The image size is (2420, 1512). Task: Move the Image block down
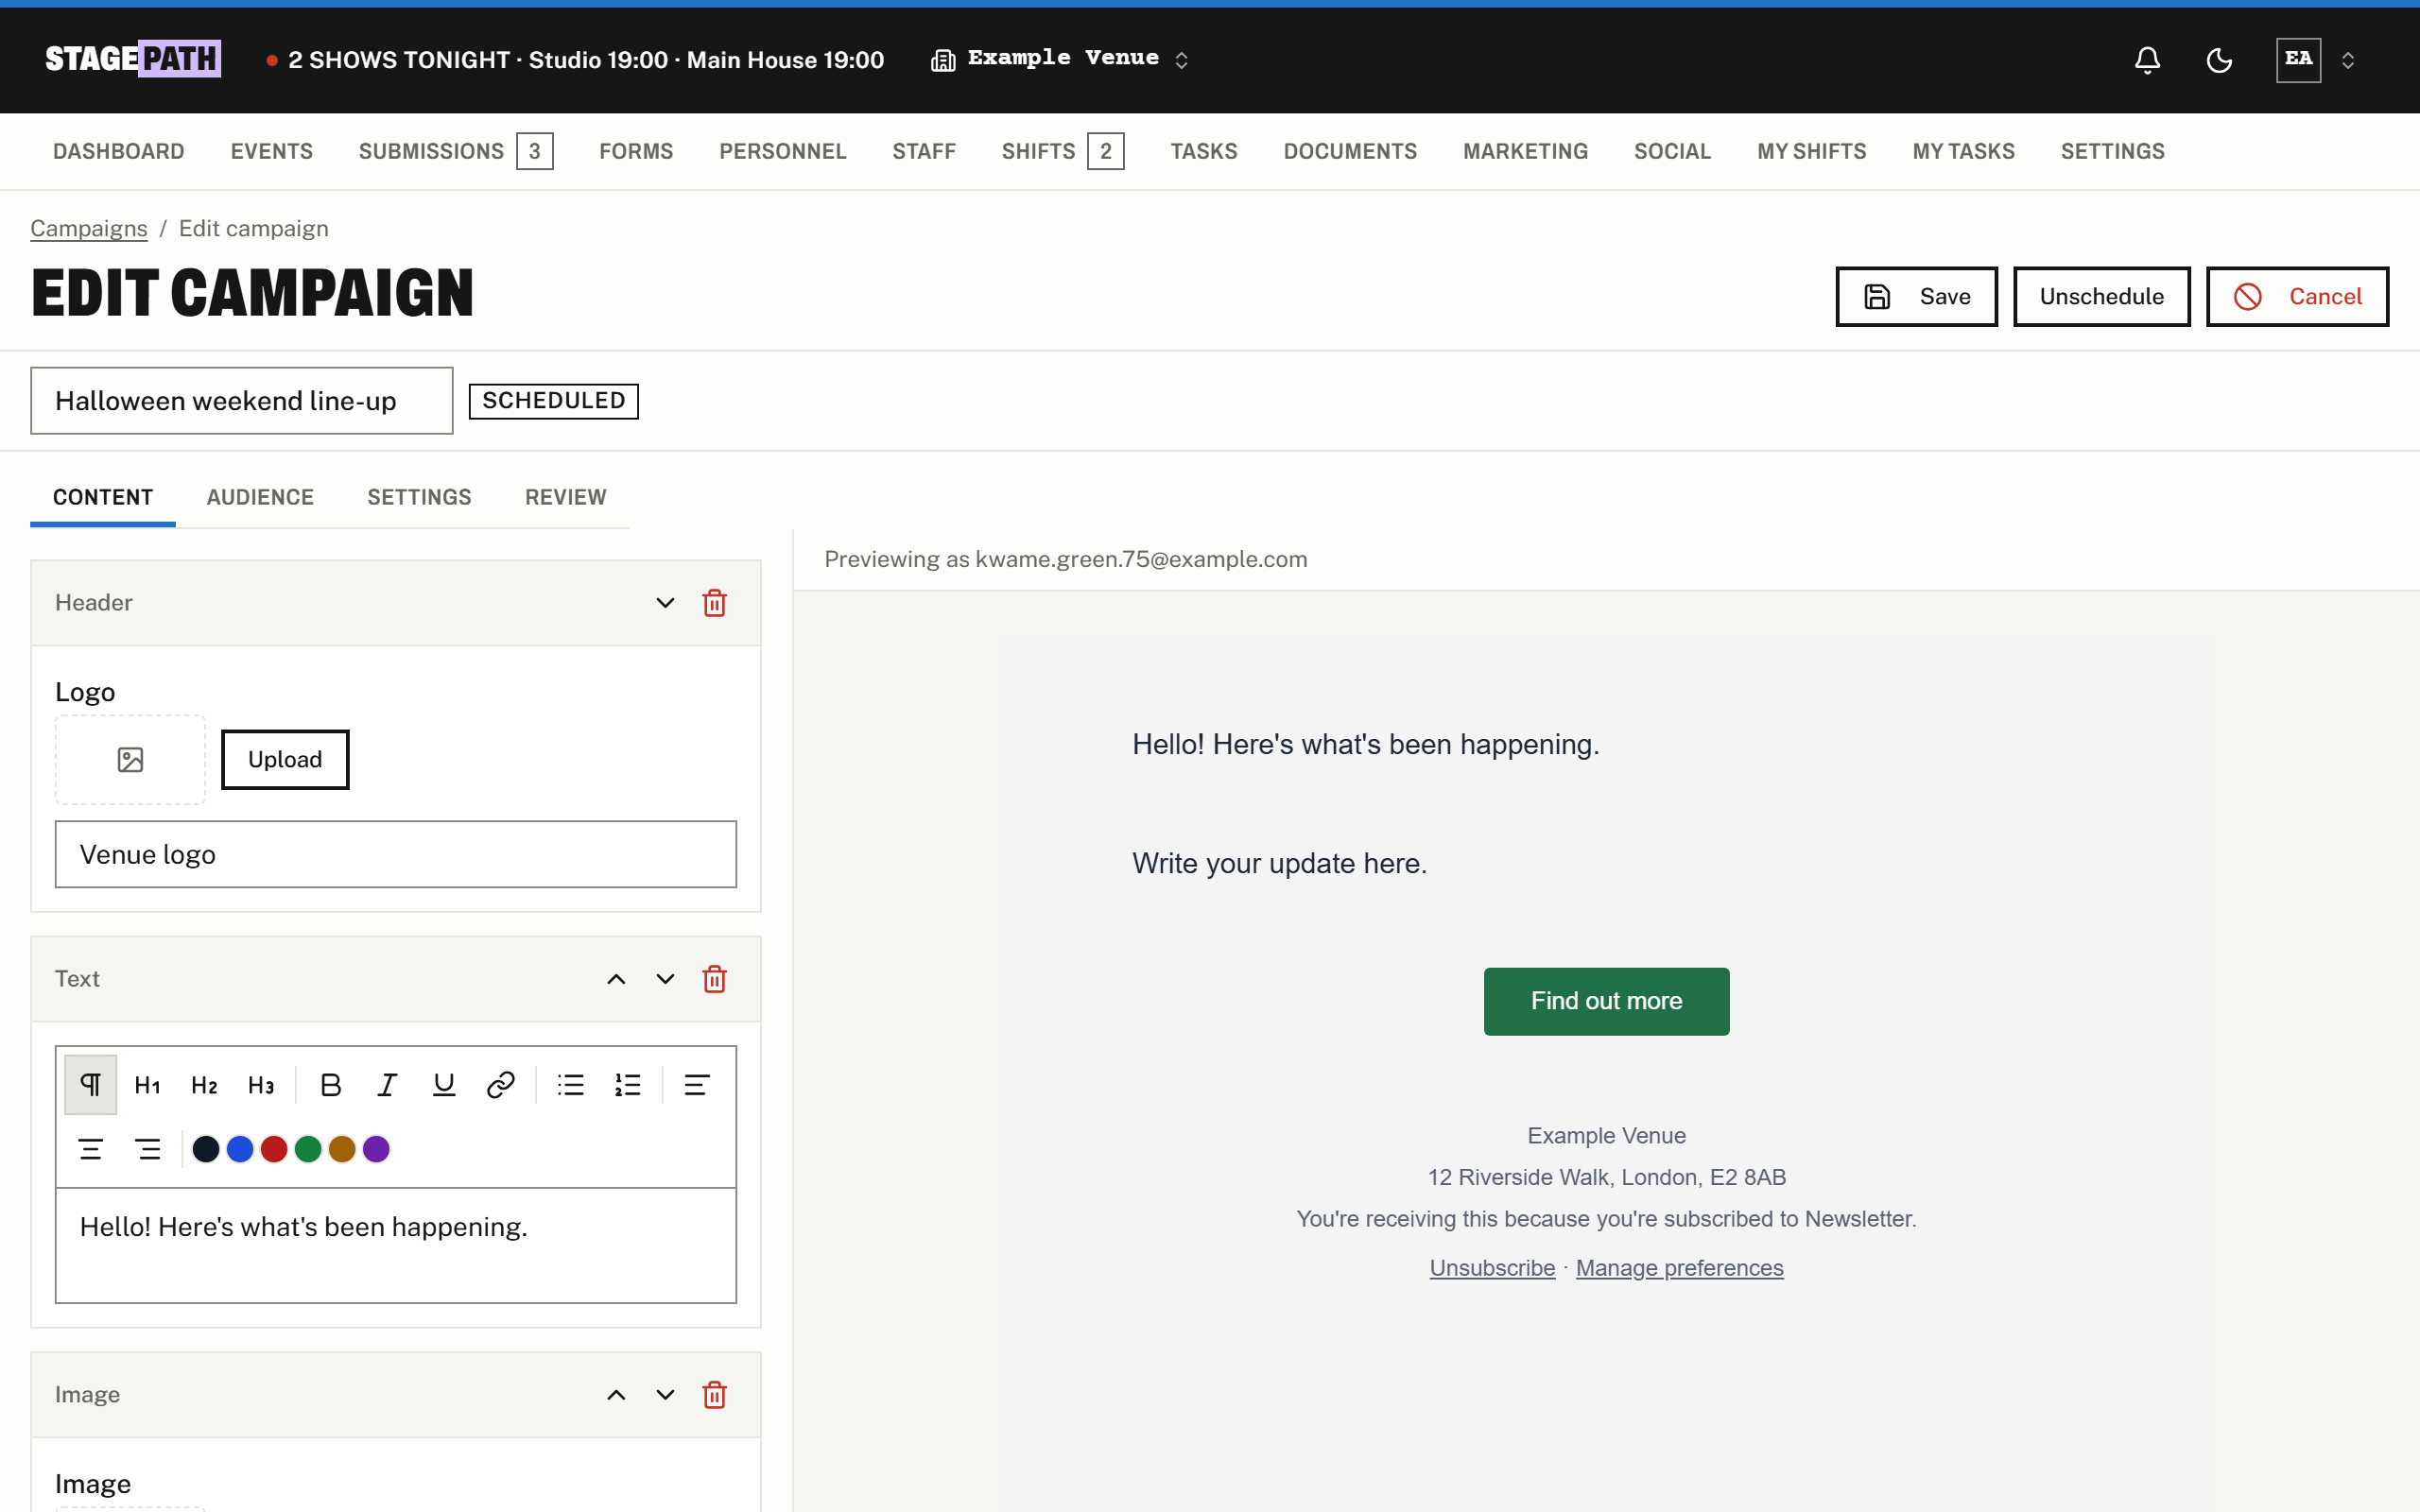(x=665, y=1395)
